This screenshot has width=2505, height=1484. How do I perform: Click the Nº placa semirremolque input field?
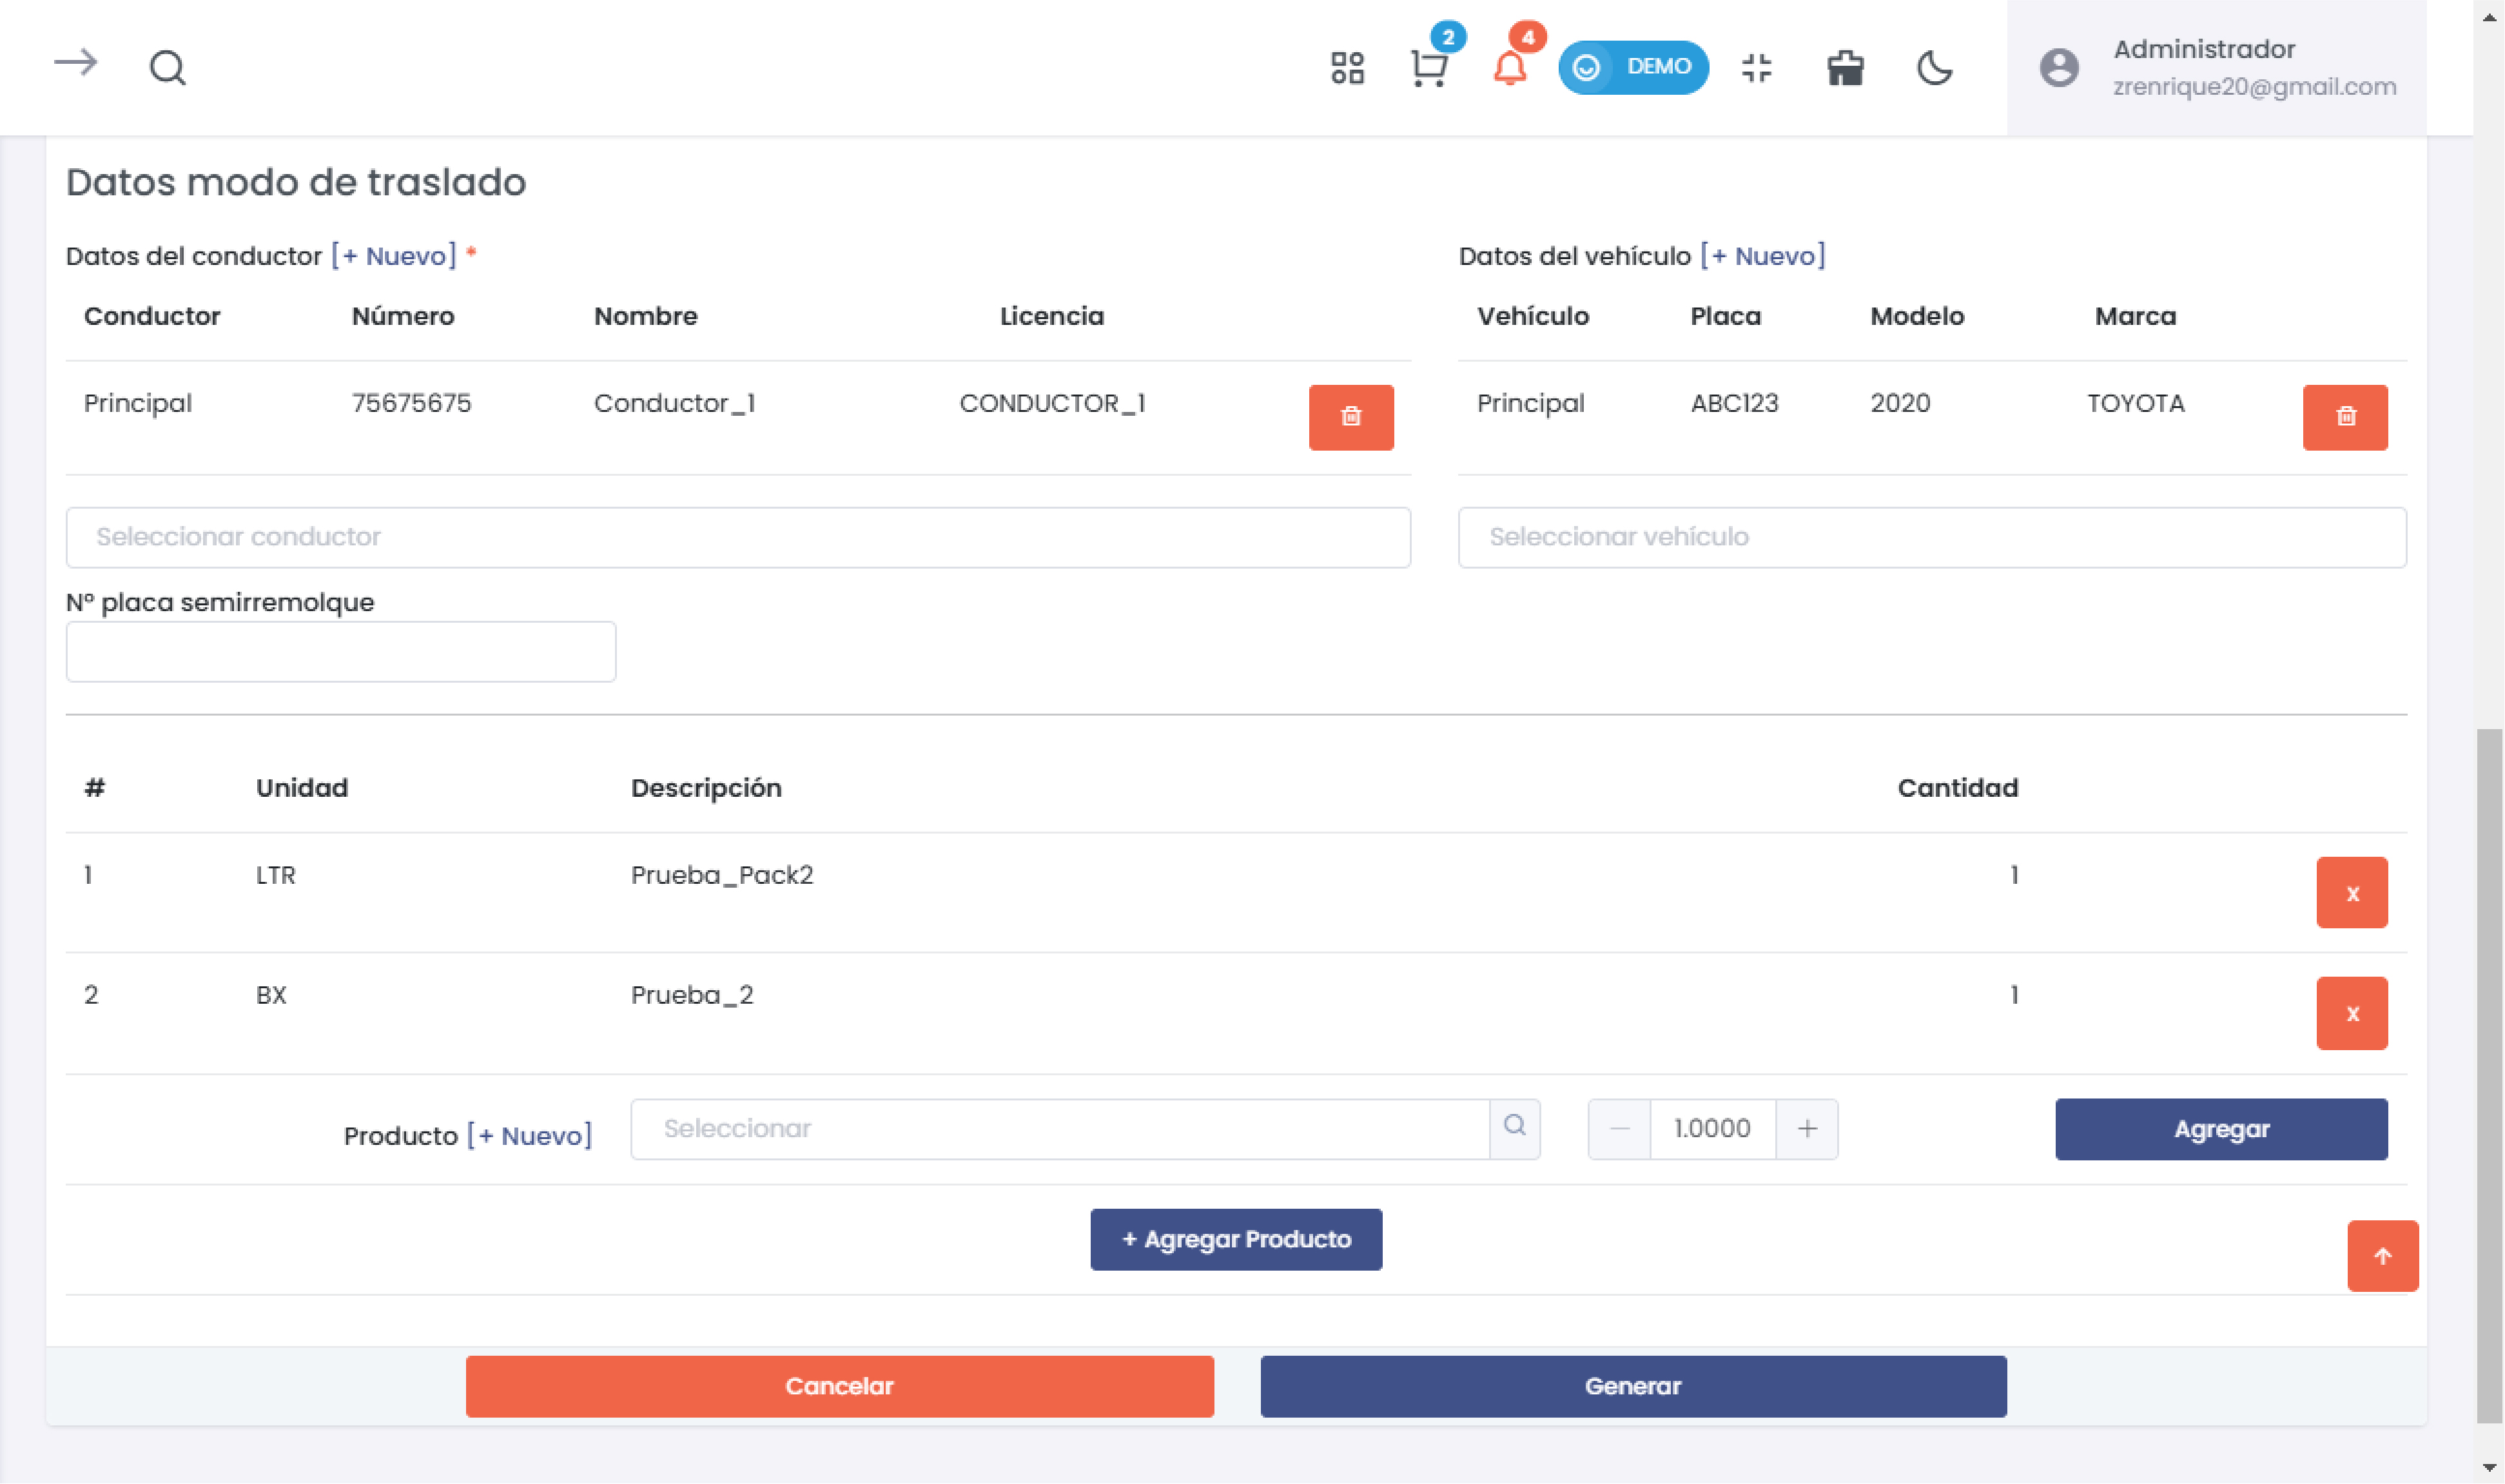click(340, 652)
